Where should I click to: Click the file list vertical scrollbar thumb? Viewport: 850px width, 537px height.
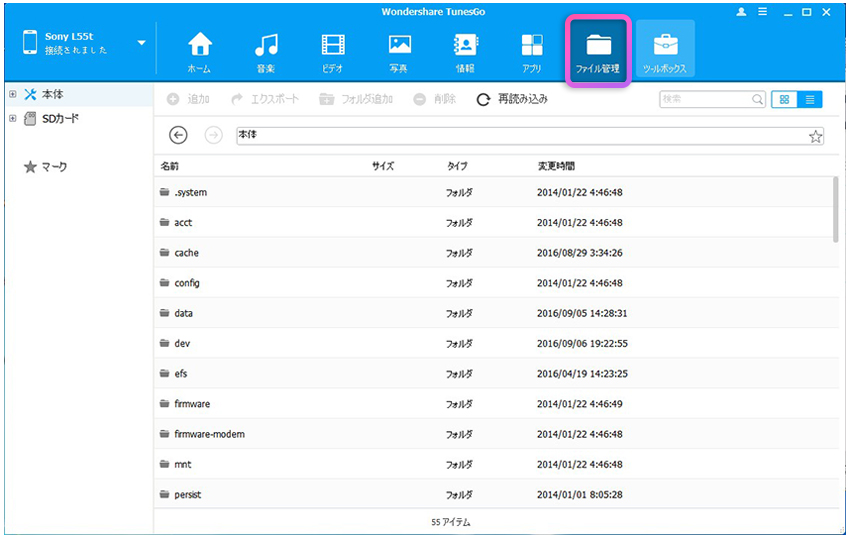[x=835, y=210]
